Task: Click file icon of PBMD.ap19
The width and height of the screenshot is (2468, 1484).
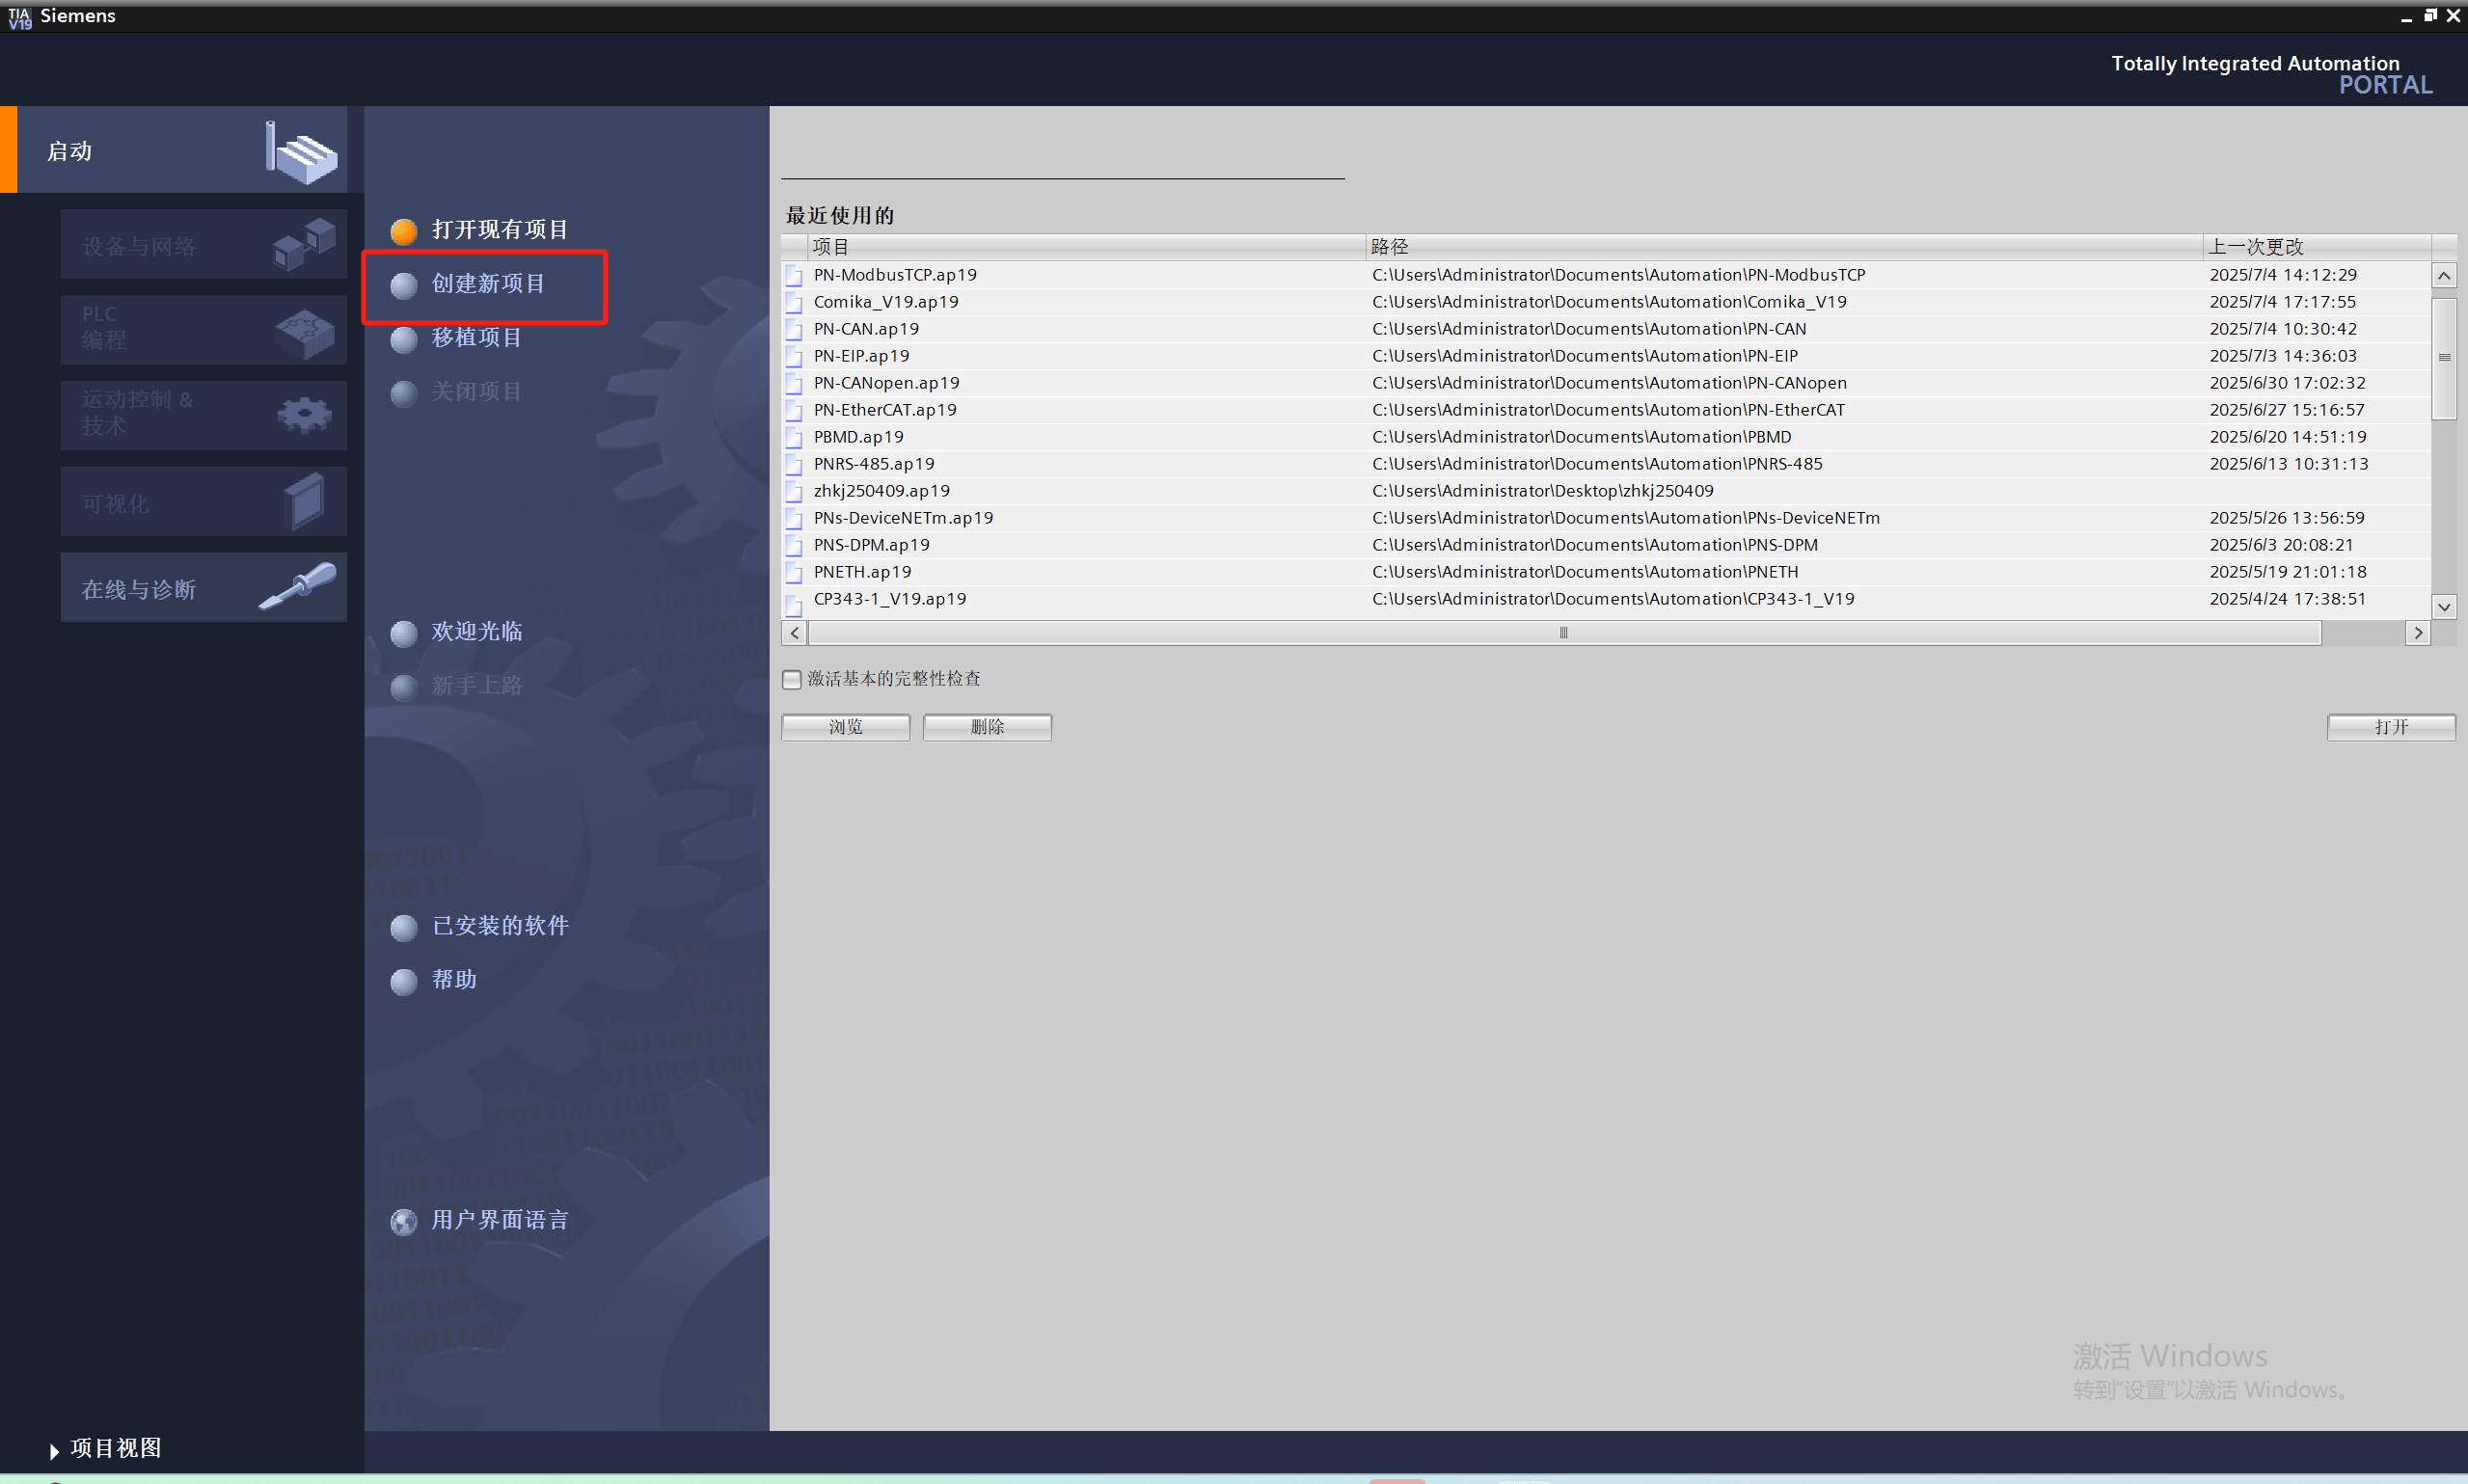Action: [x=794, y=439]
